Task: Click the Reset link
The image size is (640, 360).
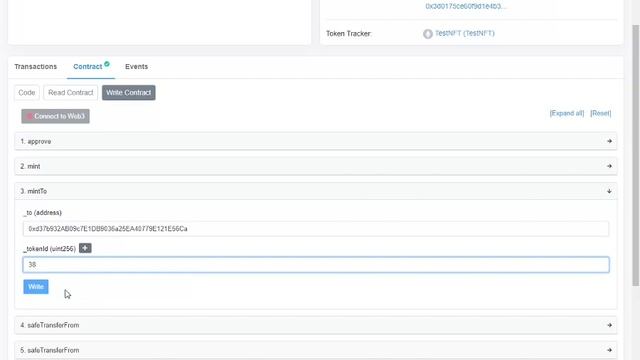Action: 600,113
